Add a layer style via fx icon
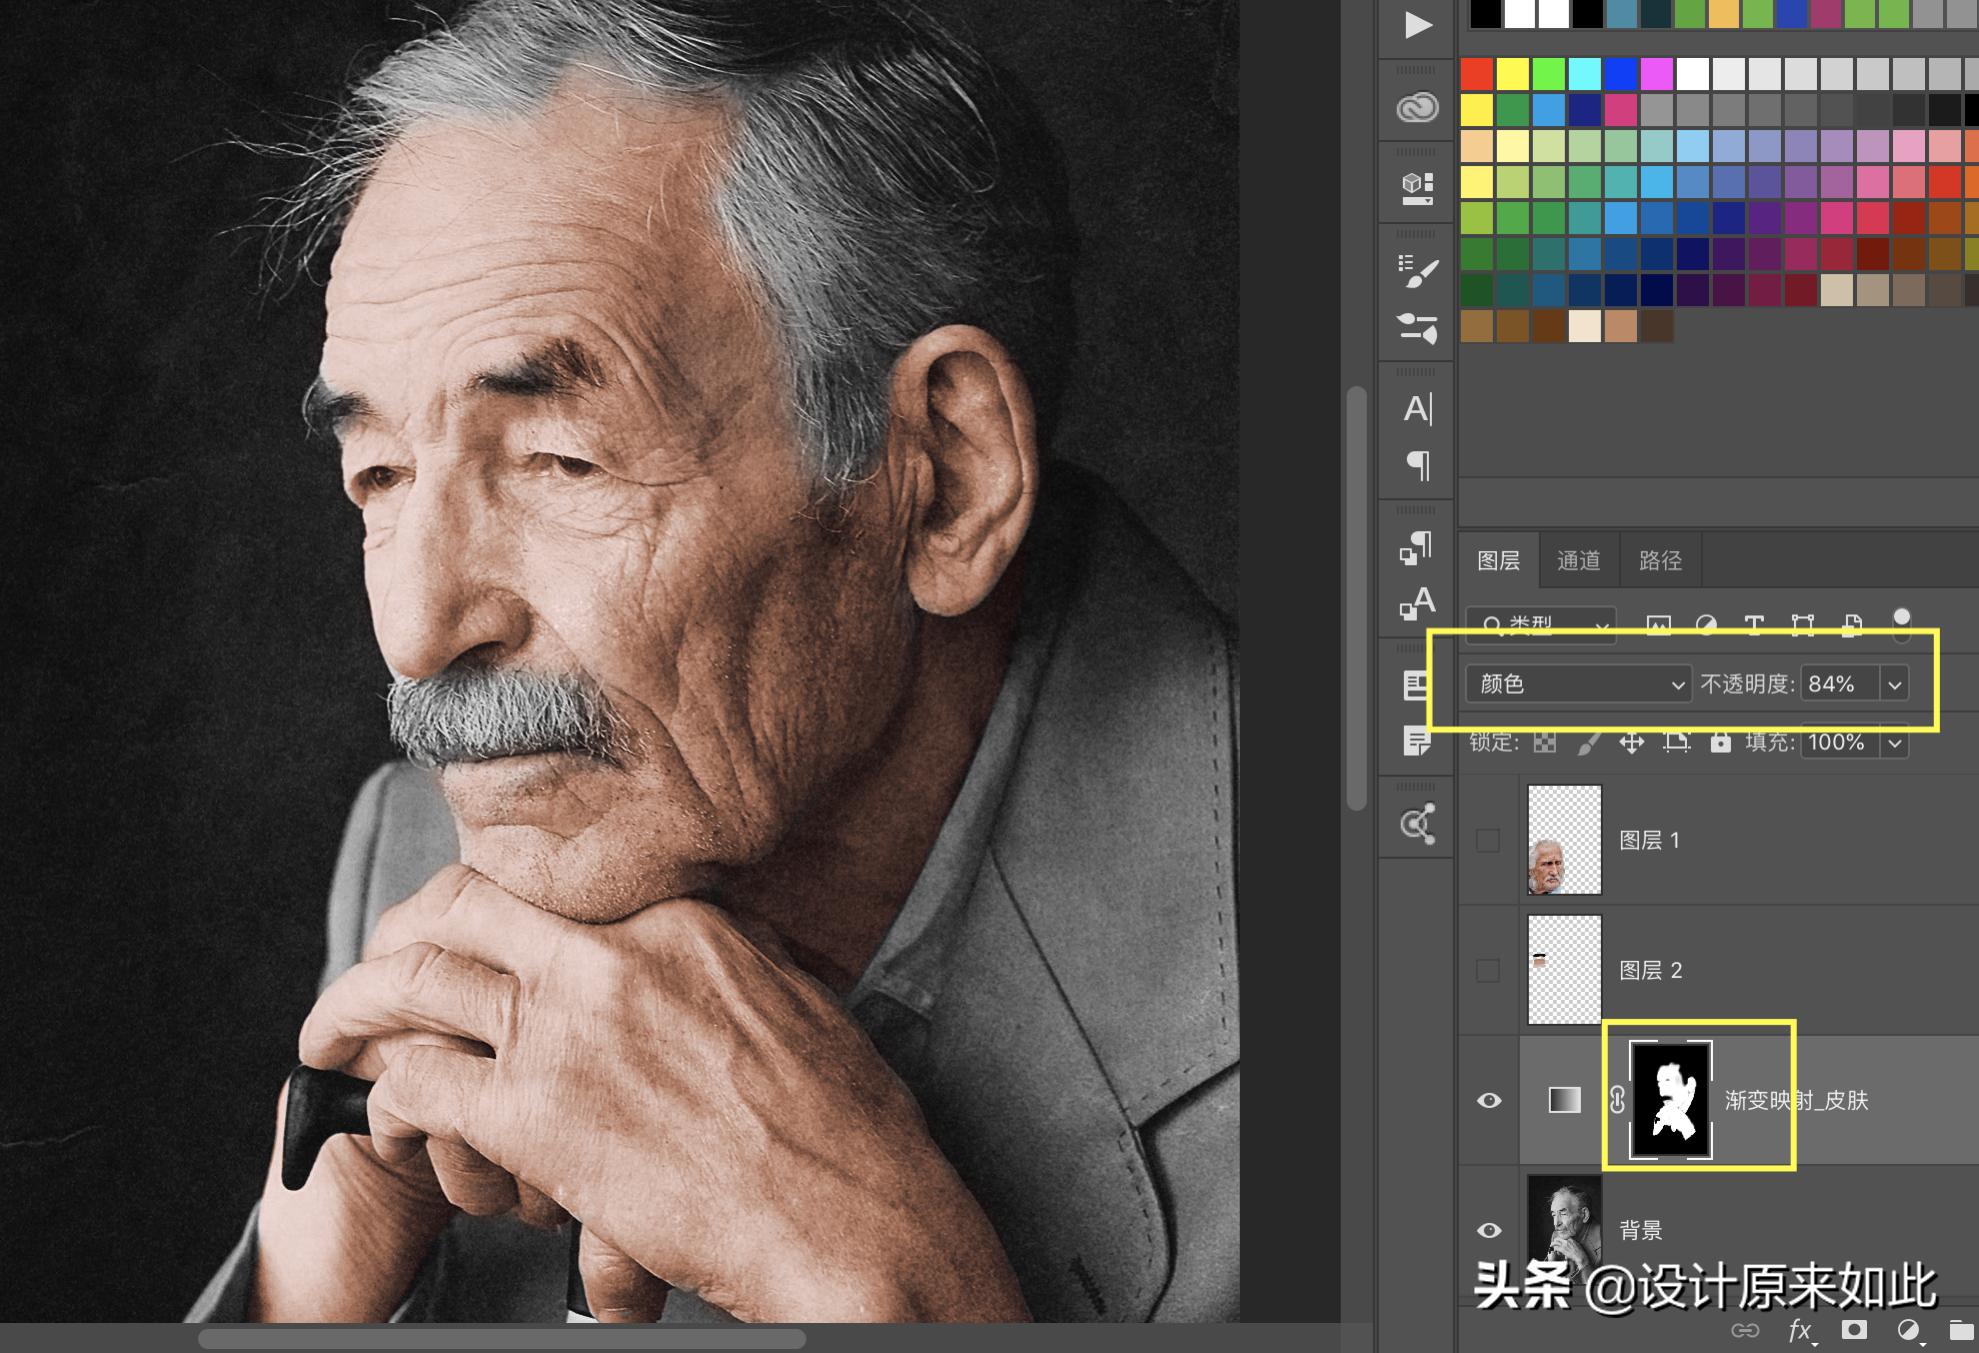 pos(1800,1330)
